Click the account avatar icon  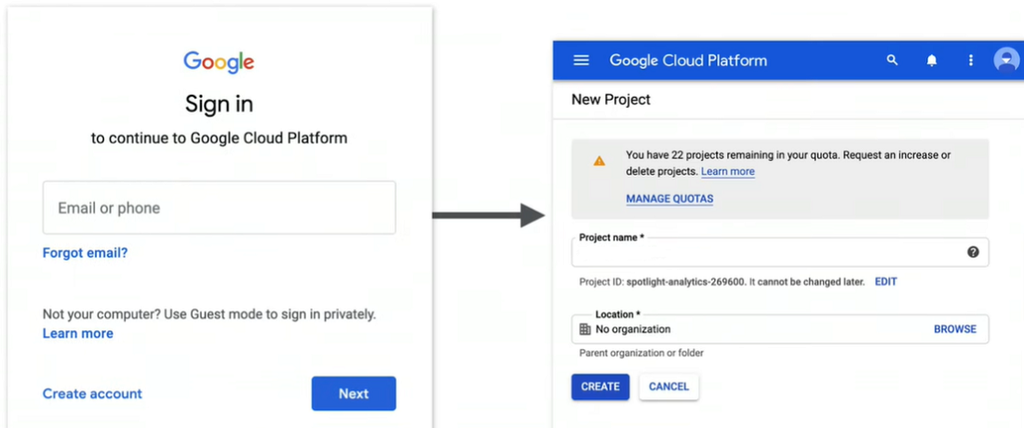pos(1005,60)
